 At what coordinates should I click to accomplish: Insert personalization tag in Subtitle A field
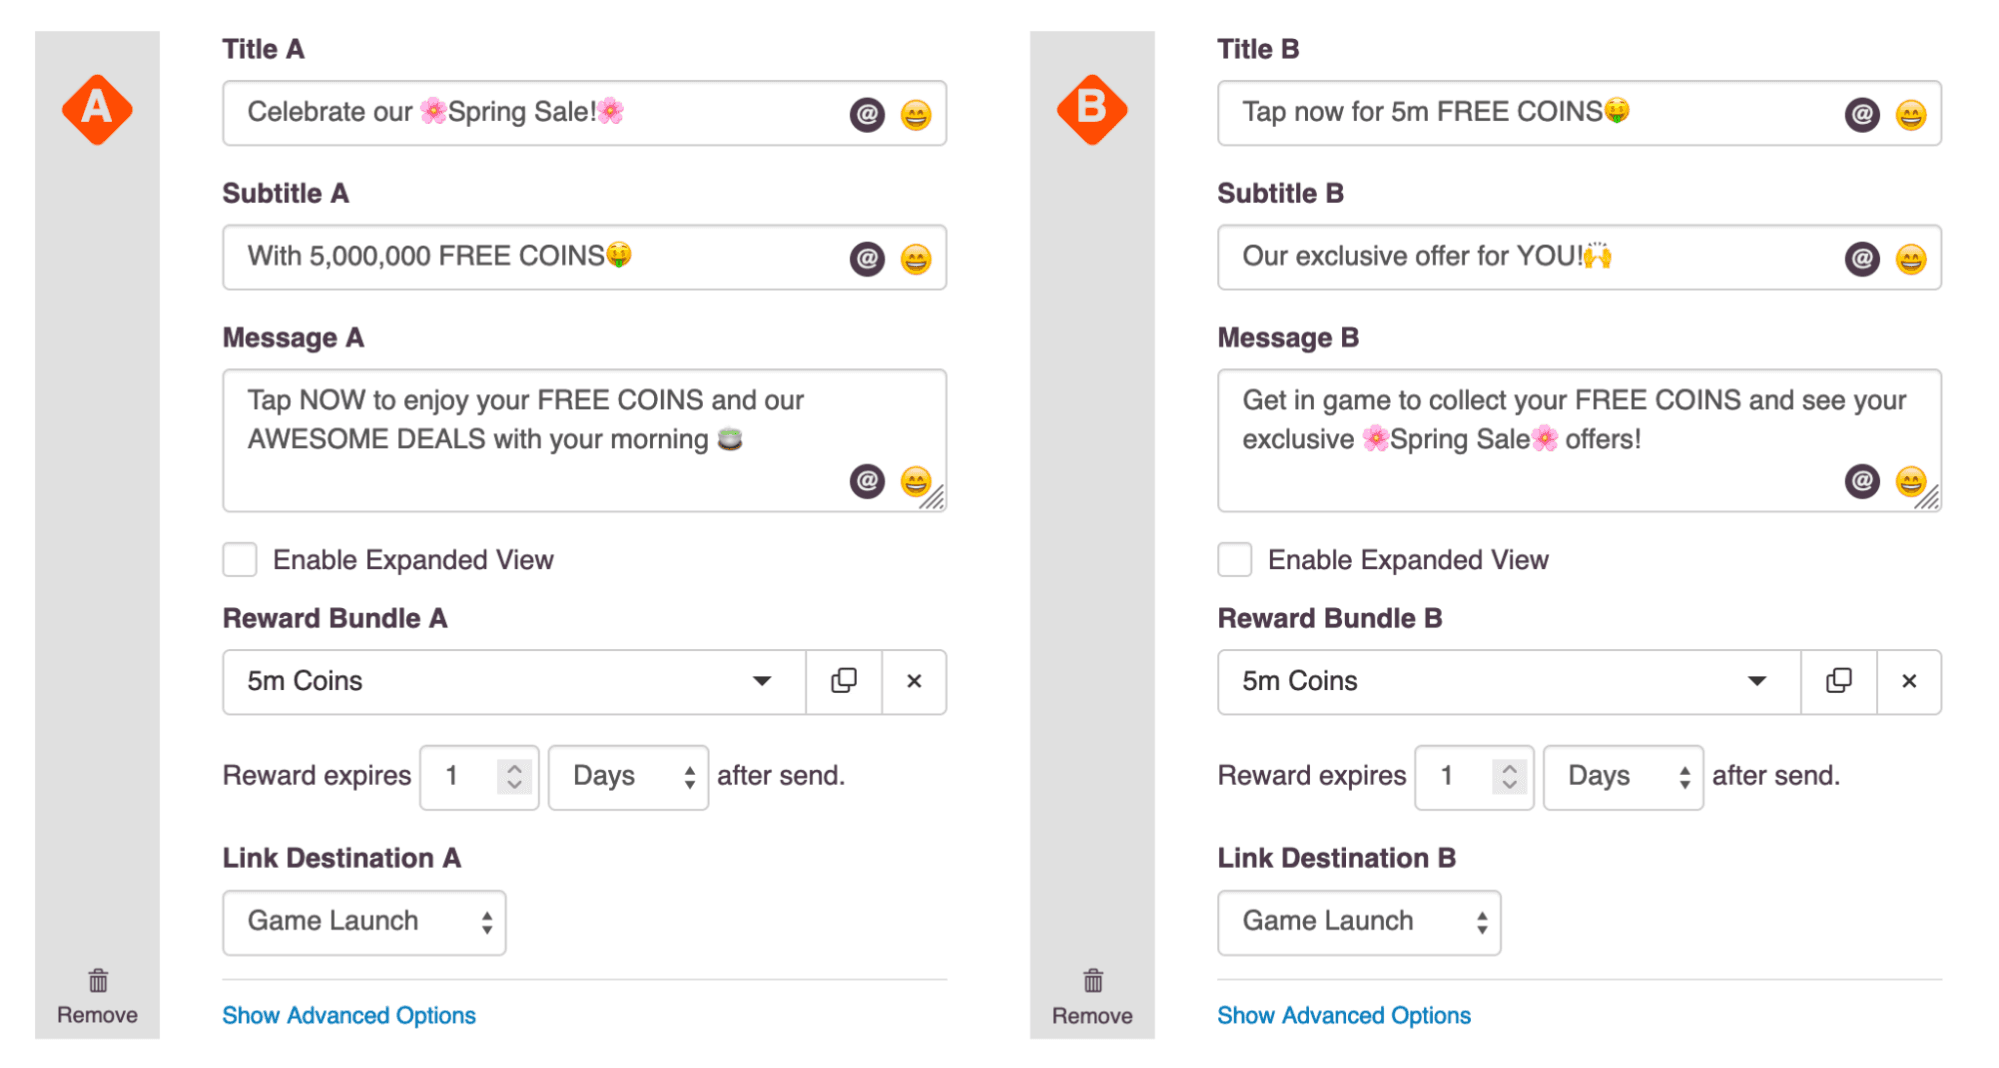pos(867,259)
